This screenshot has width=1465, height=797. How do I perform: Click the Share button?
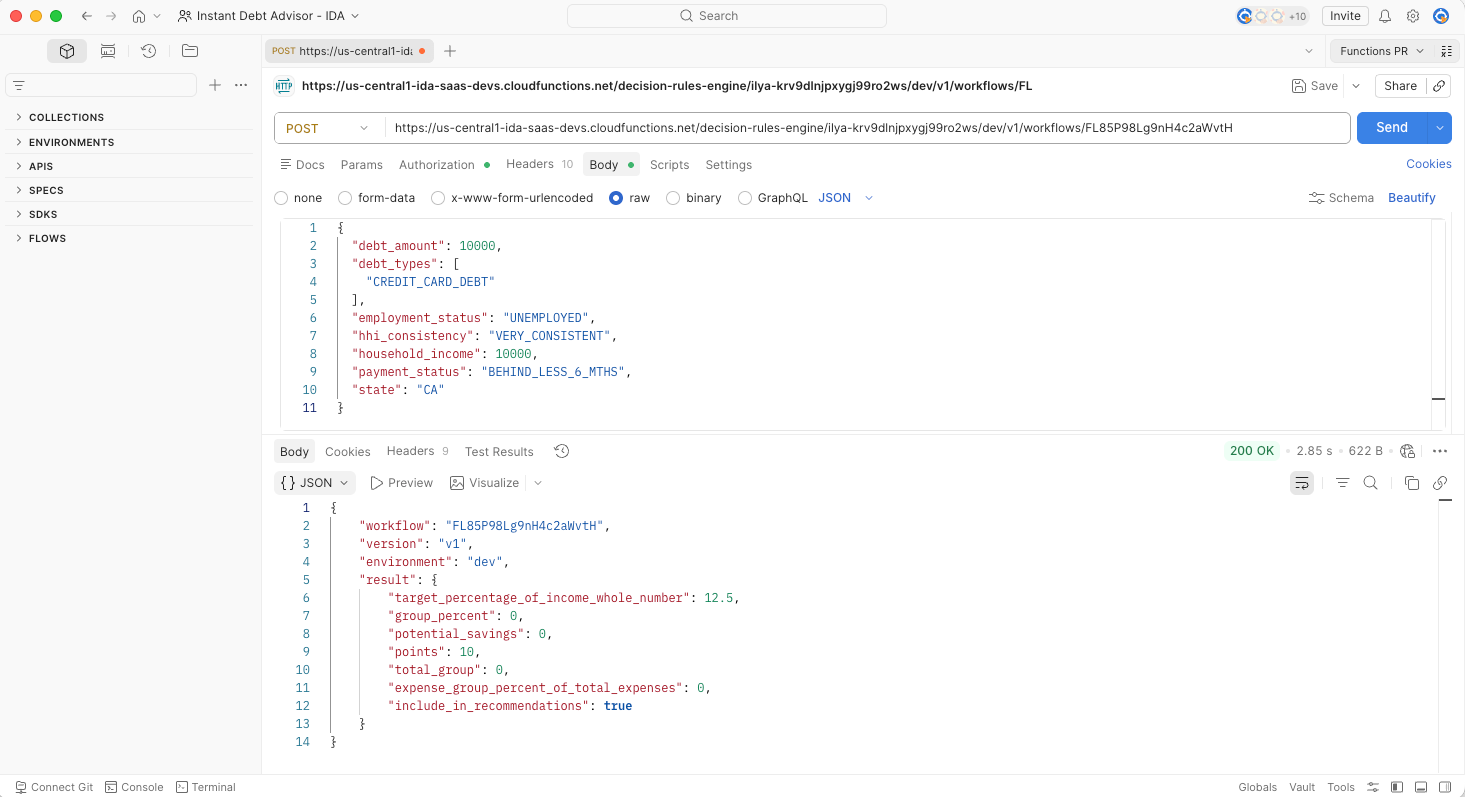(1400, 86)
